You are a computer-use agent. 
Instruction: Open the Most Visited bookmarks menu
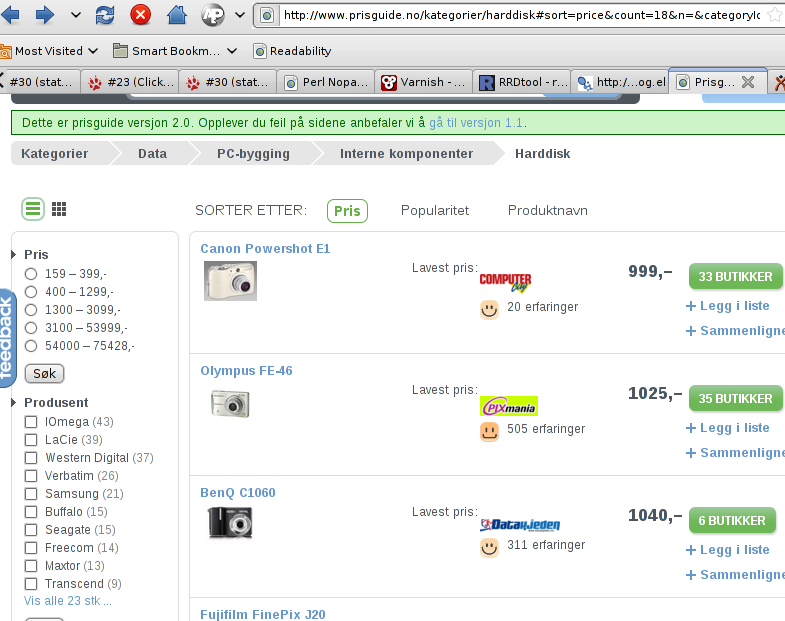tap(49, 51)
